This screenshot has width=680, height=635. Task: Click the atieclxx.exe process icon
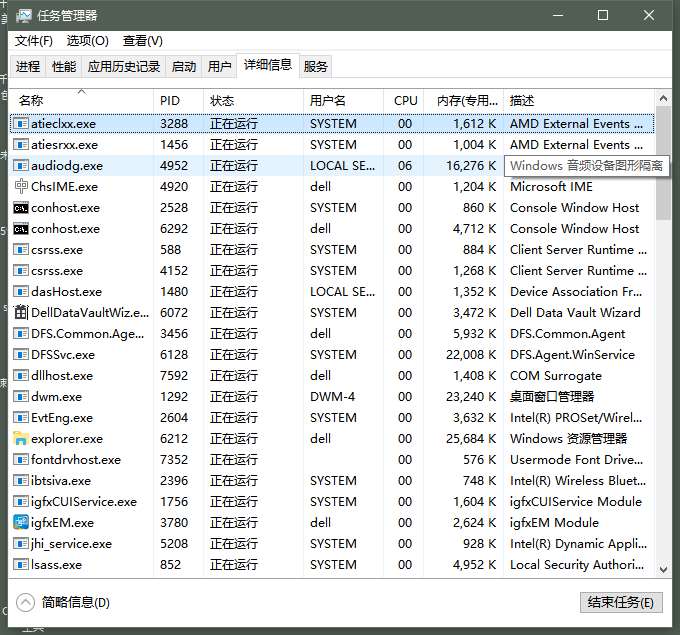(x=20, y=124)
